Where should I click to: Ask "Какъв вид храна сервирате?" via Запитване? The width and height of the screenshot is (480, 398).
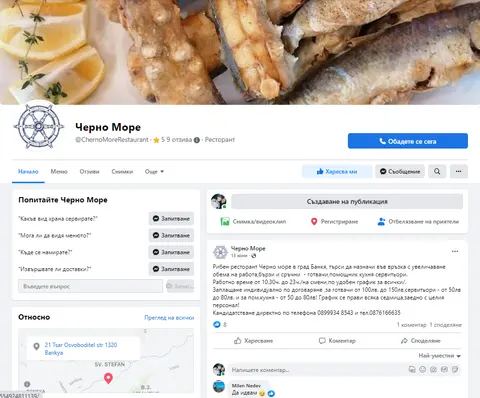click(x=171, y=219)
